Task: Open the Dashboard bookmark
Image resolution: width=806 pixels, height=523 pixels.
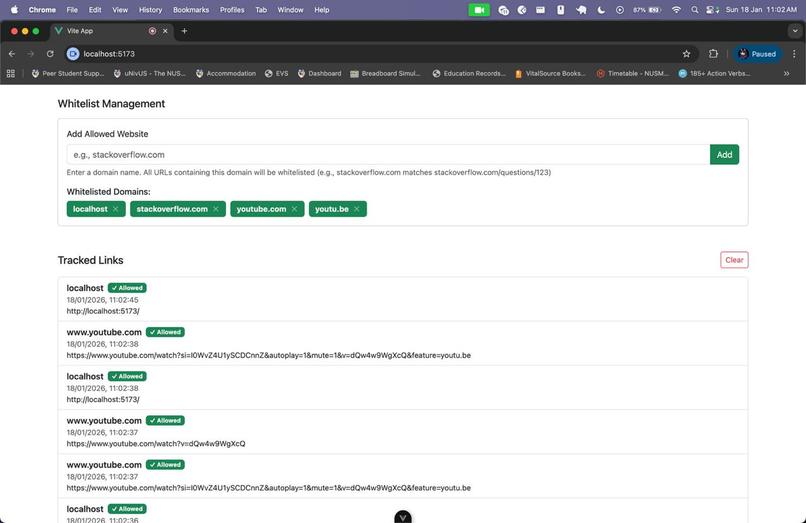Action: (319, 74)
